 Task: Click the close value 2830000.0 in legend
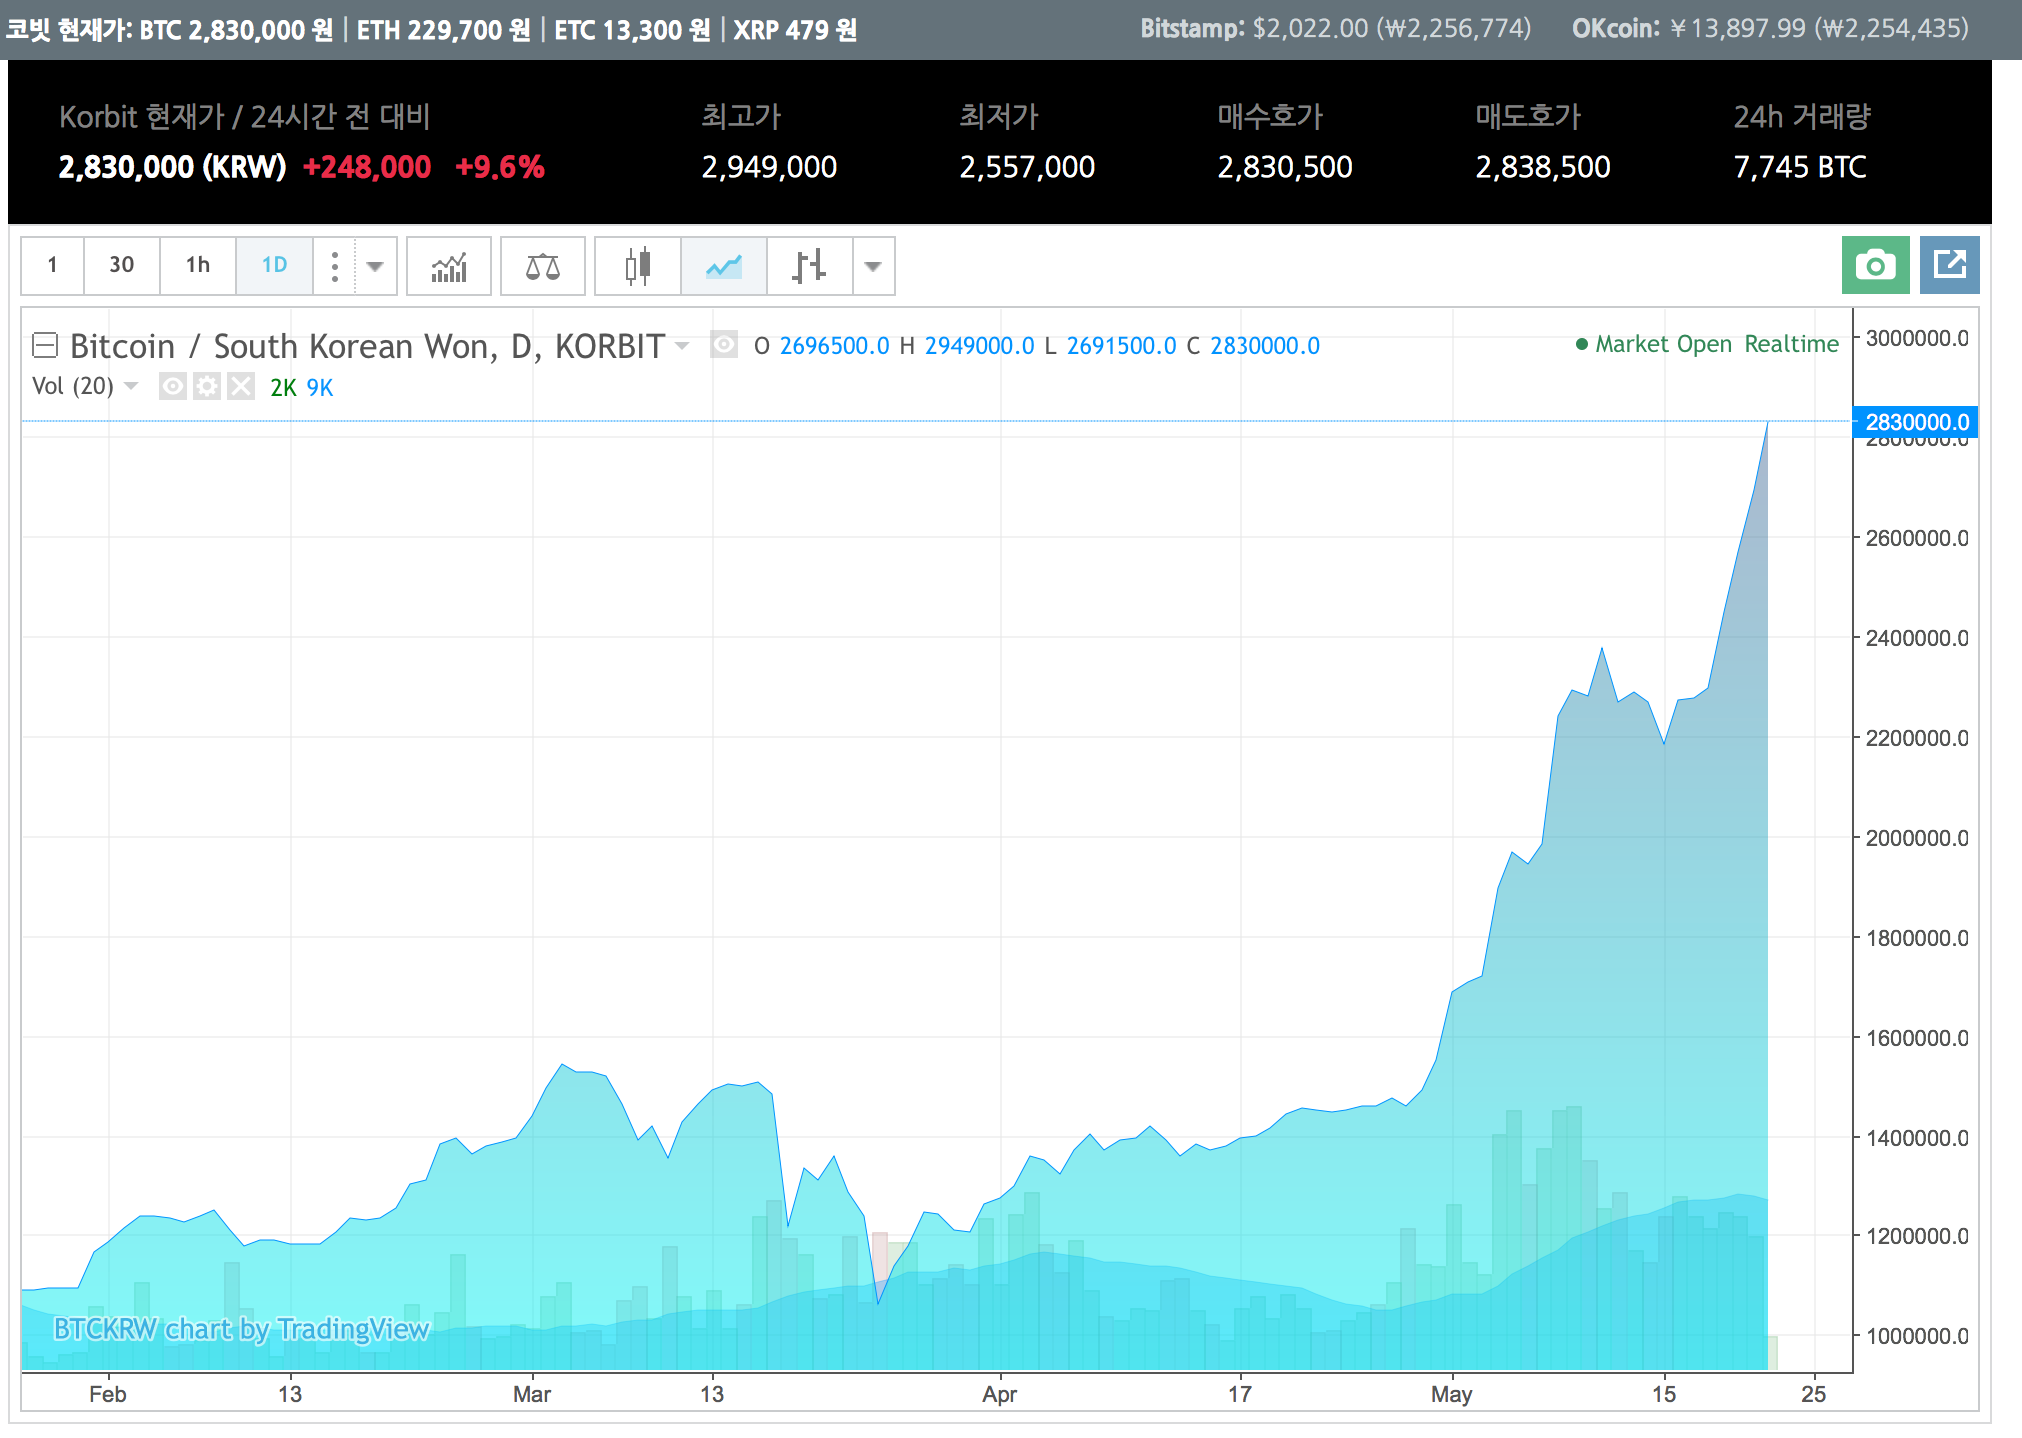point(1265,346)
